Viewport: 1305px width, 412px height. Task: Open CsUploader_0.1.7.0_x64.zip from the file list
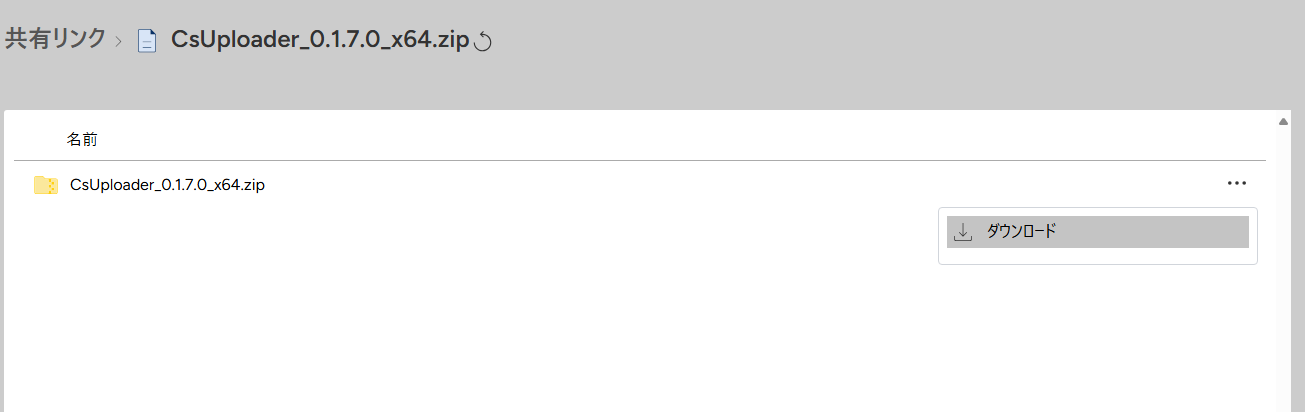click(x=167, y=185)
